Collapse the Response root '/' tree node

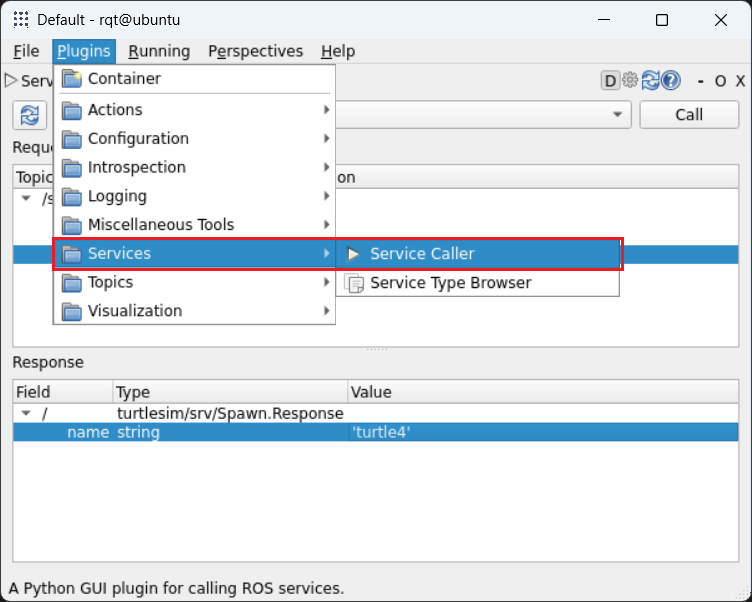point(26,413)
